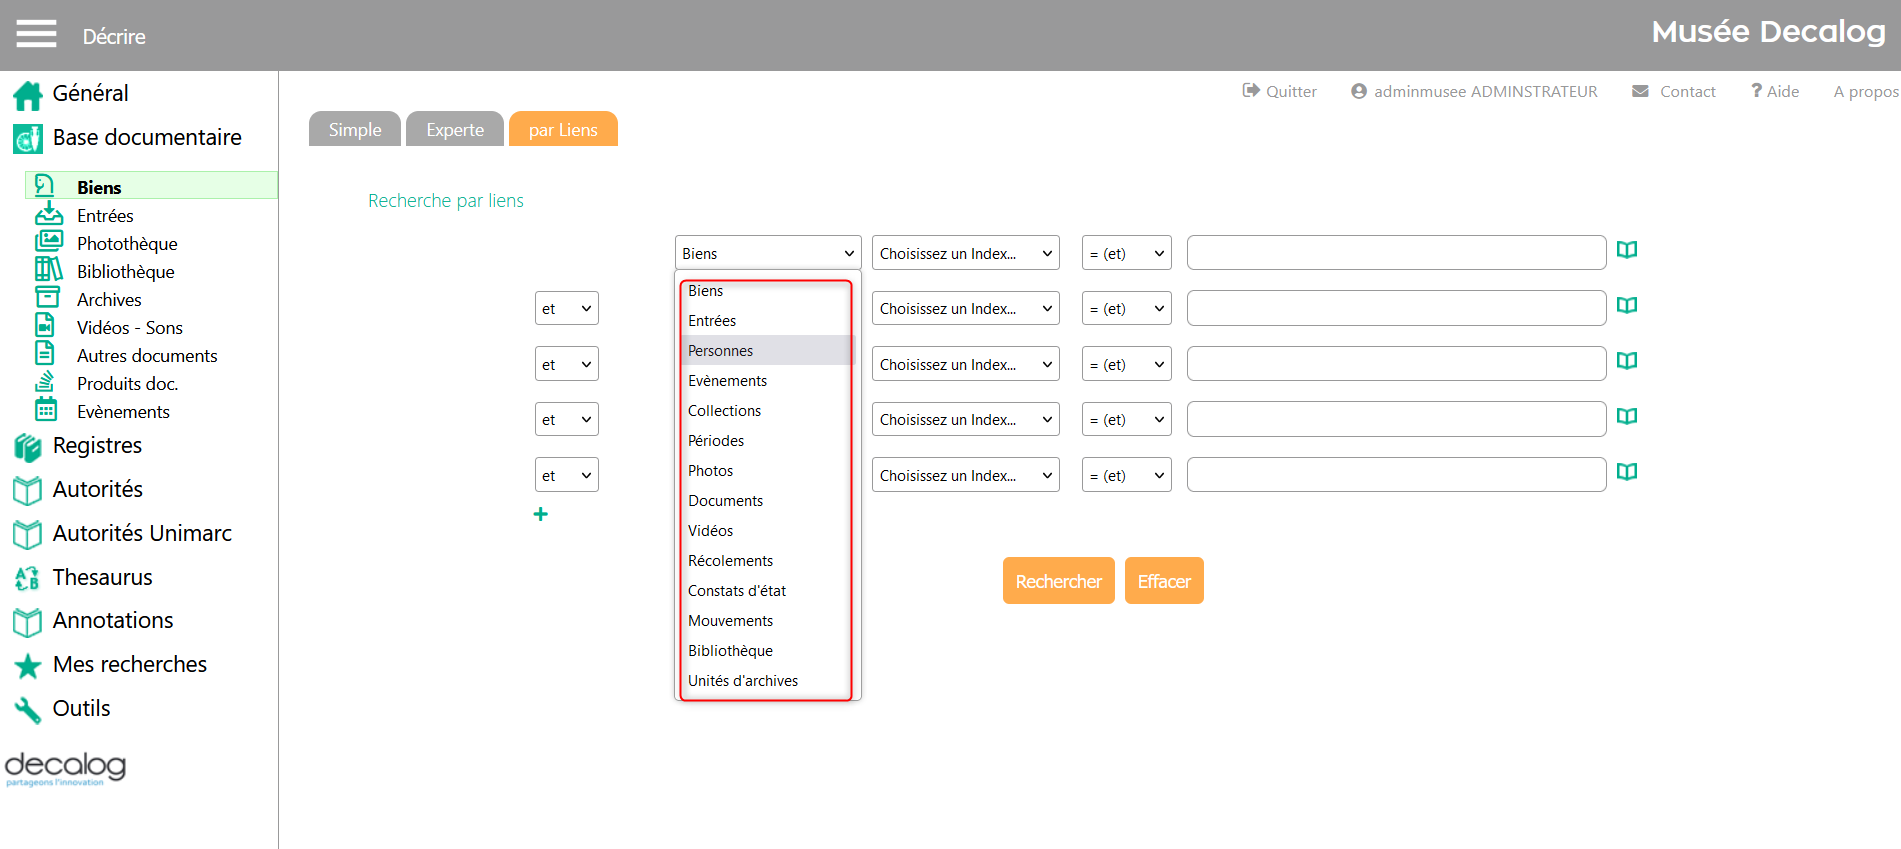Click the first search value text field
This screenshot has height=849, width=1901.
pyautogui.click(x=1395, y=254)
